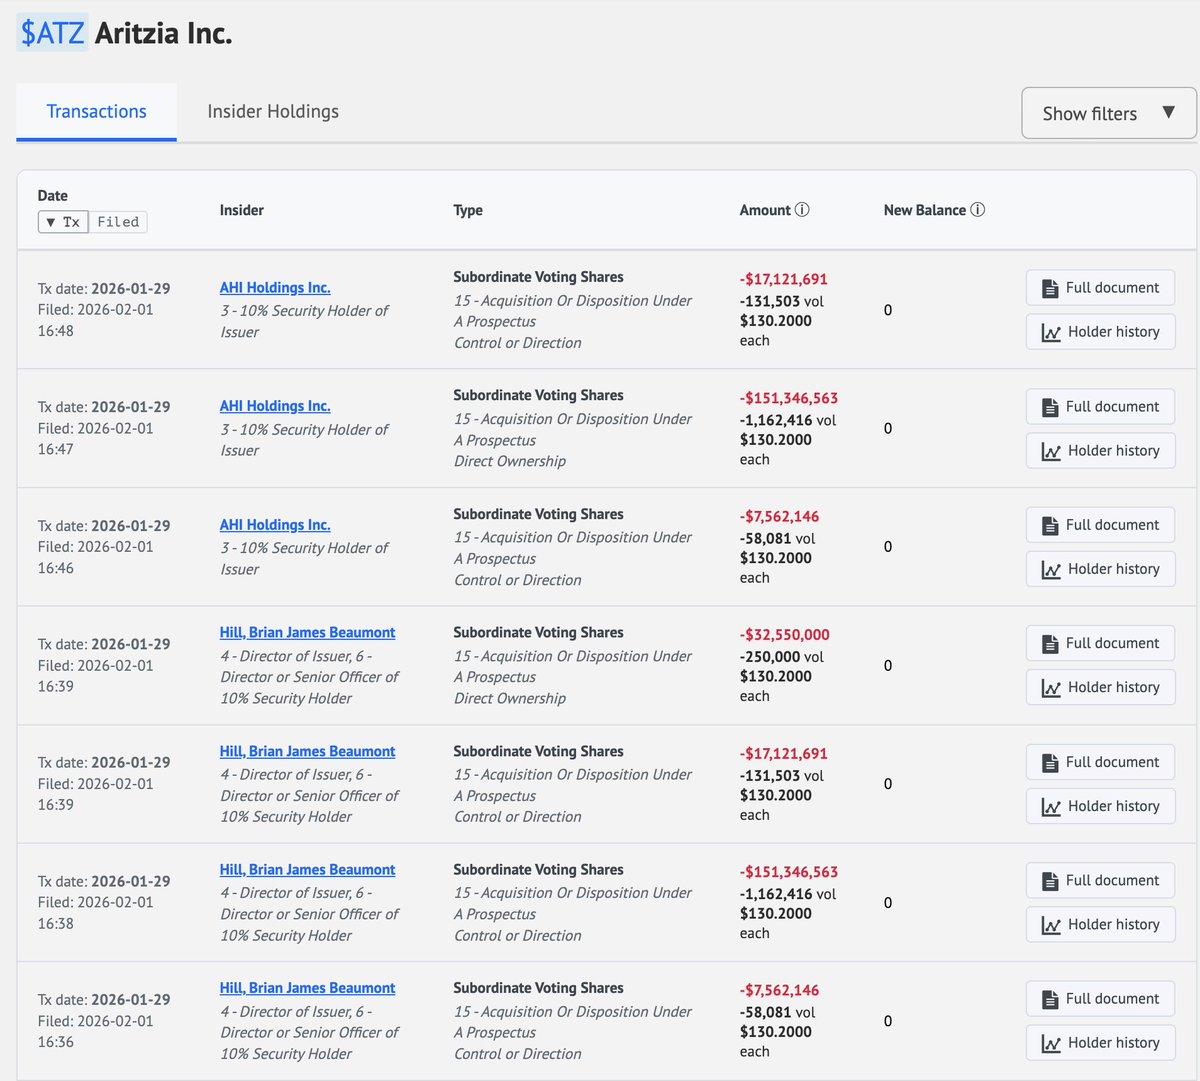View Holder history for row filed 16:48
1200x1081 pixels.
tap(1100, 332)
